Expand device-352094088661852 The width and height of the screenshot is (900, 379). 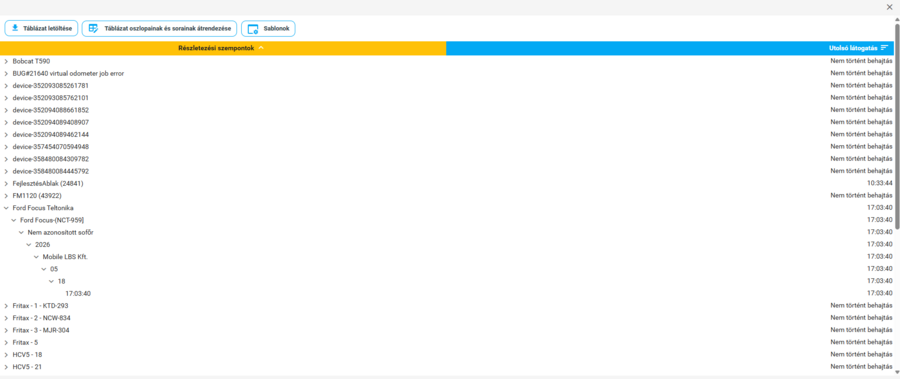click(x=6, y=110)
